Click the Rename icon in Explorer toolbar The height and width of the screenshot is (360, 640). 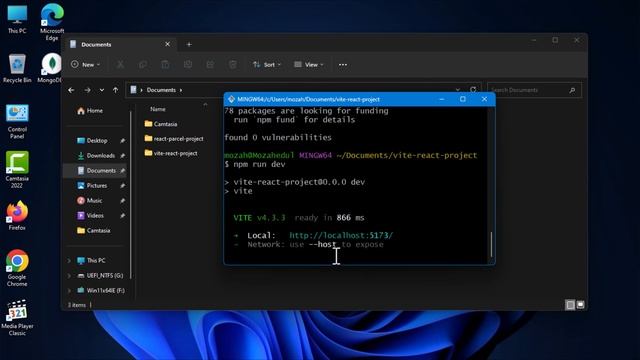coord(188,64)
